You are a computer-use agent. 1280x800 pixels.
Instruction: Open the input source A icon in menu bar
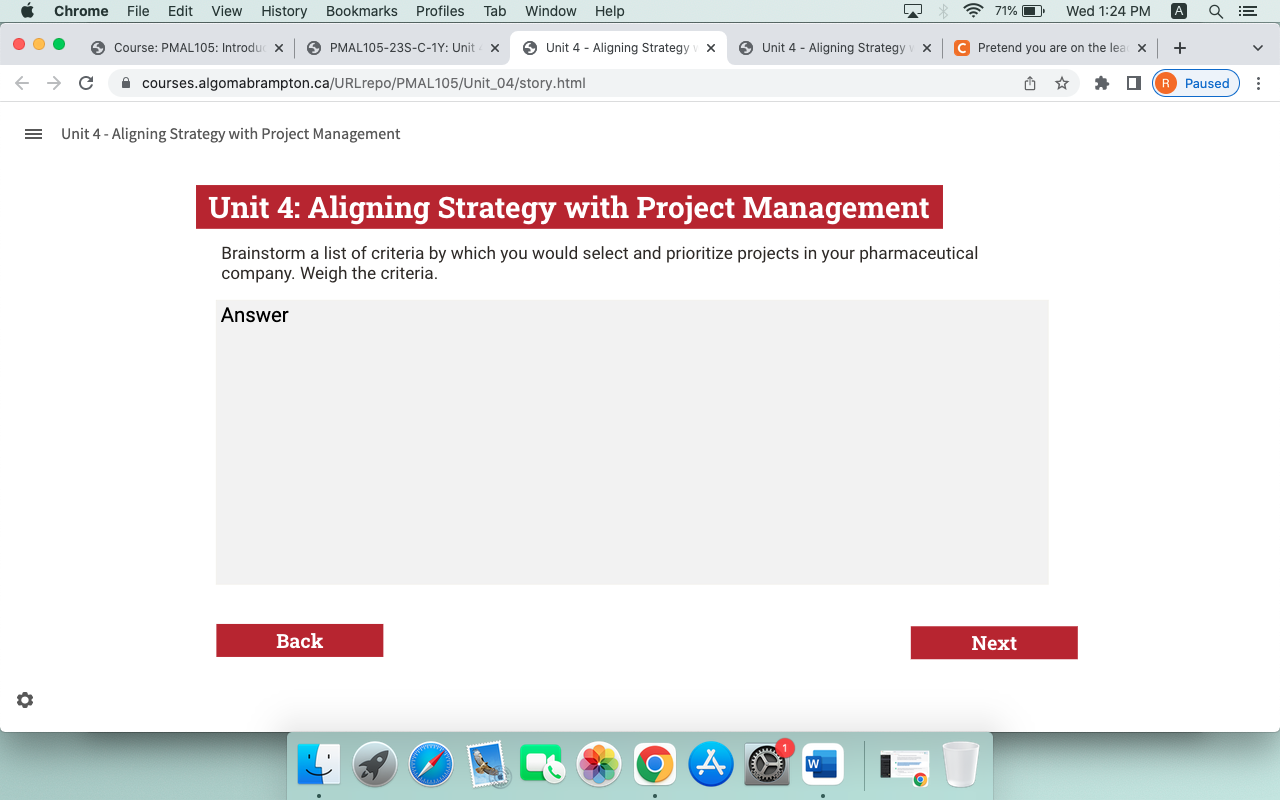(x=1179, y=11)
